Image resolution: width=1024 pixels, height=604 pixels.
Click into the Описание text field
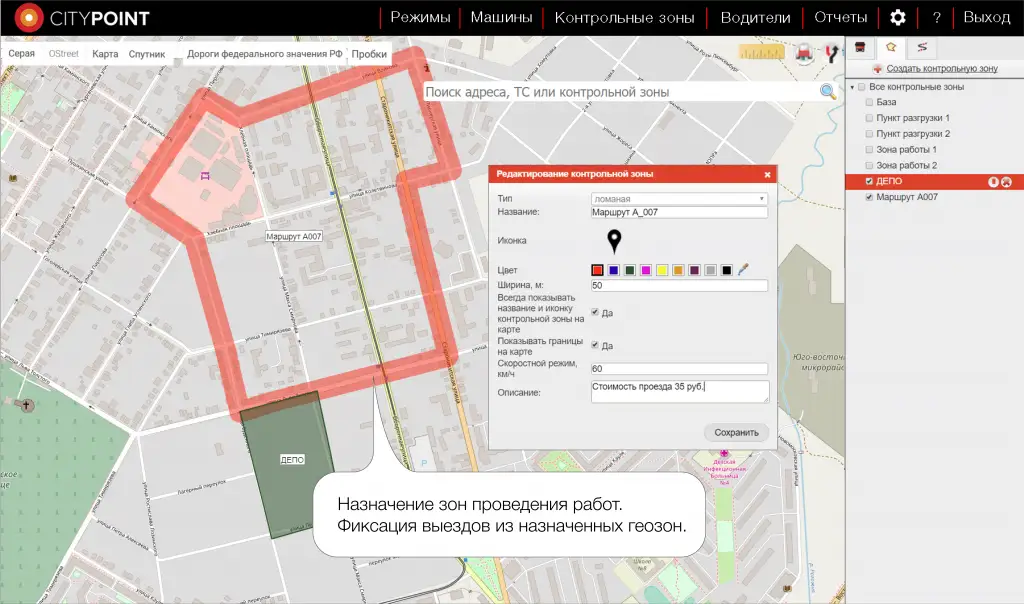(679, 391)
